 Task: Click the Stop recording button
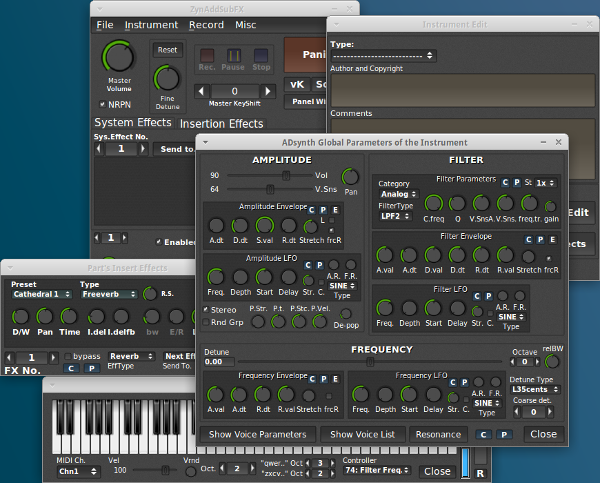(261, 56)
